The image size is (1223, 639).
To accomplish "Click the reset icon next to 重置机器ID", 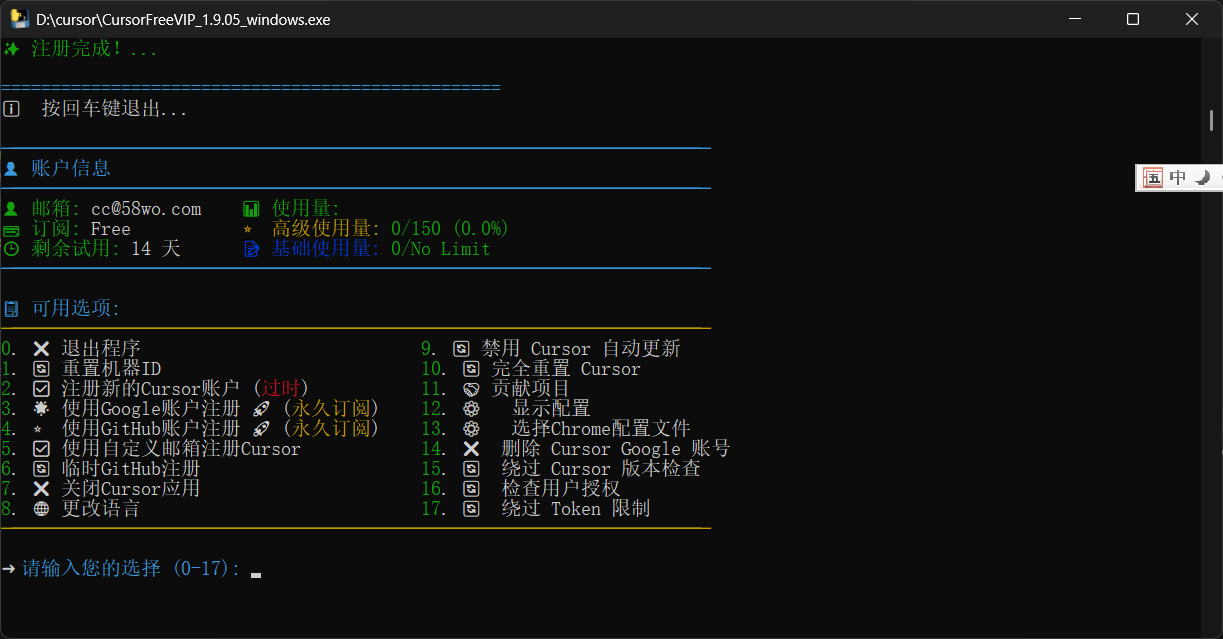I will point(41,369).
